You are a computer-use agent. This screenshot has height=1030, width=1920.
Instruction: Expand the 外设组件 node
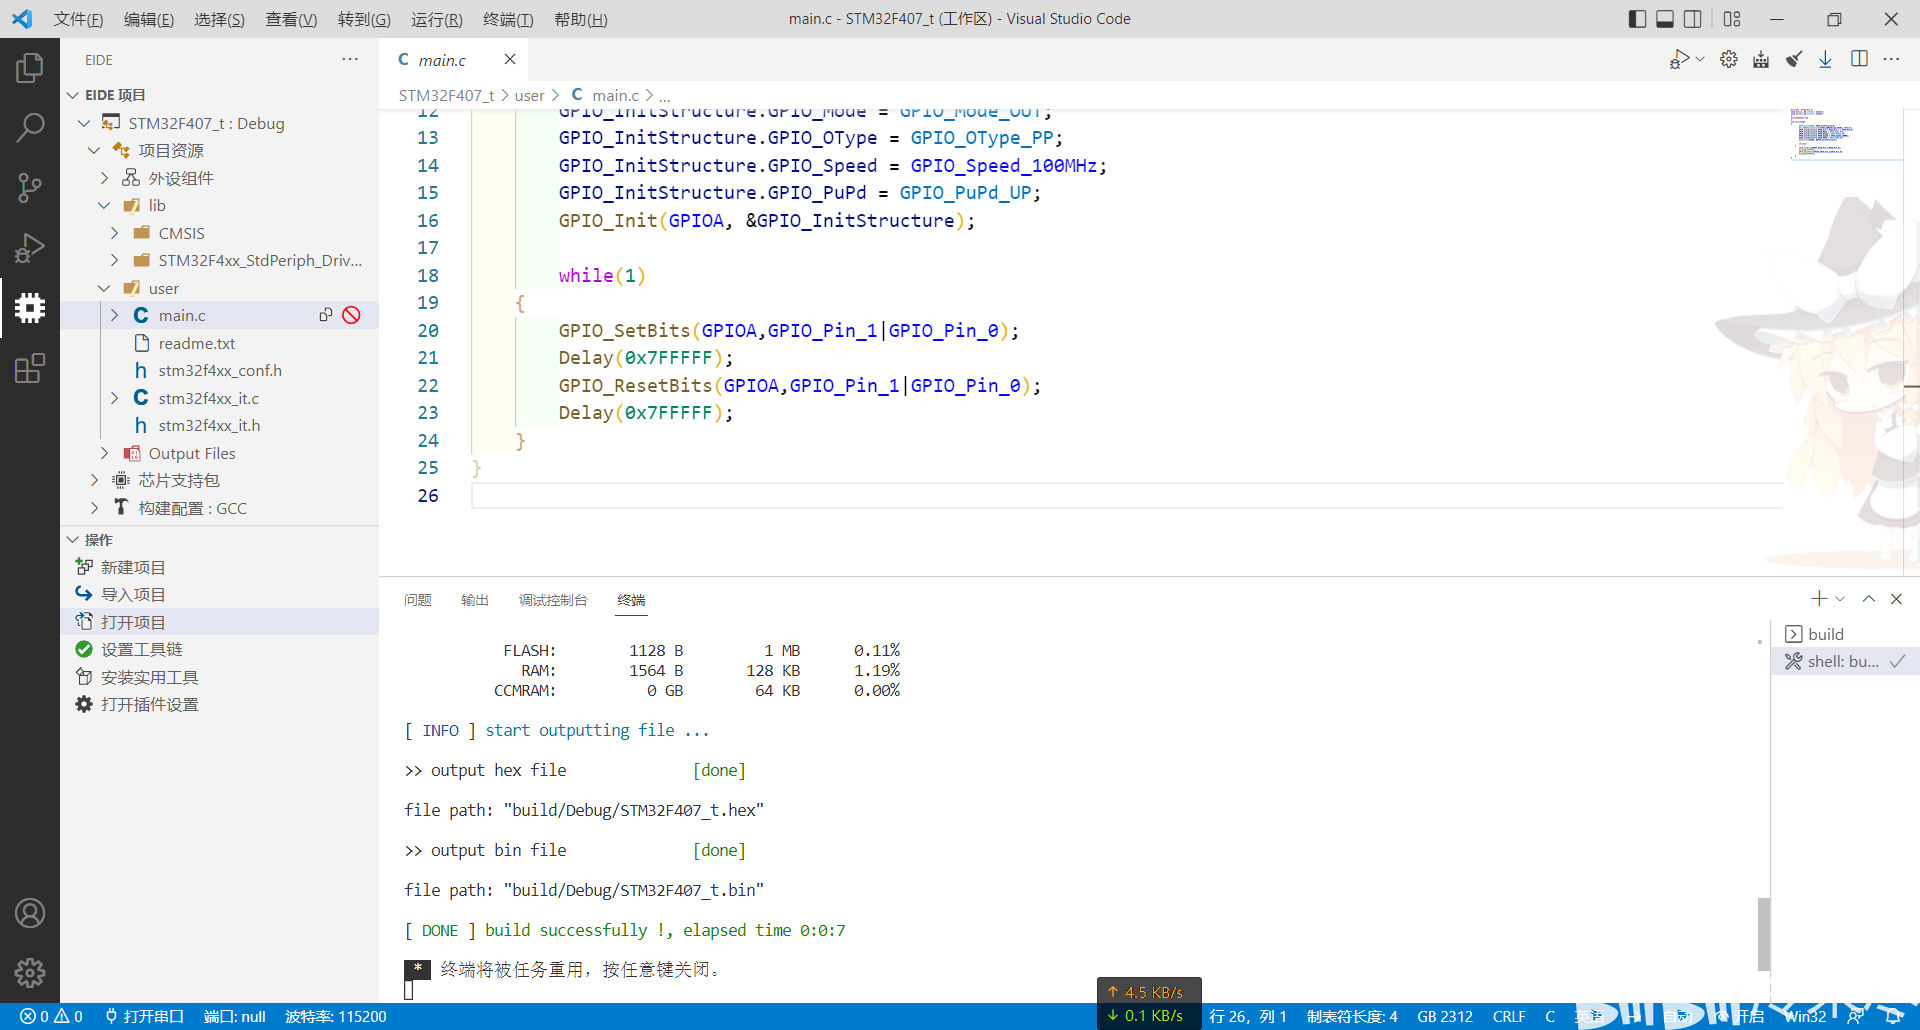(104, 178)
